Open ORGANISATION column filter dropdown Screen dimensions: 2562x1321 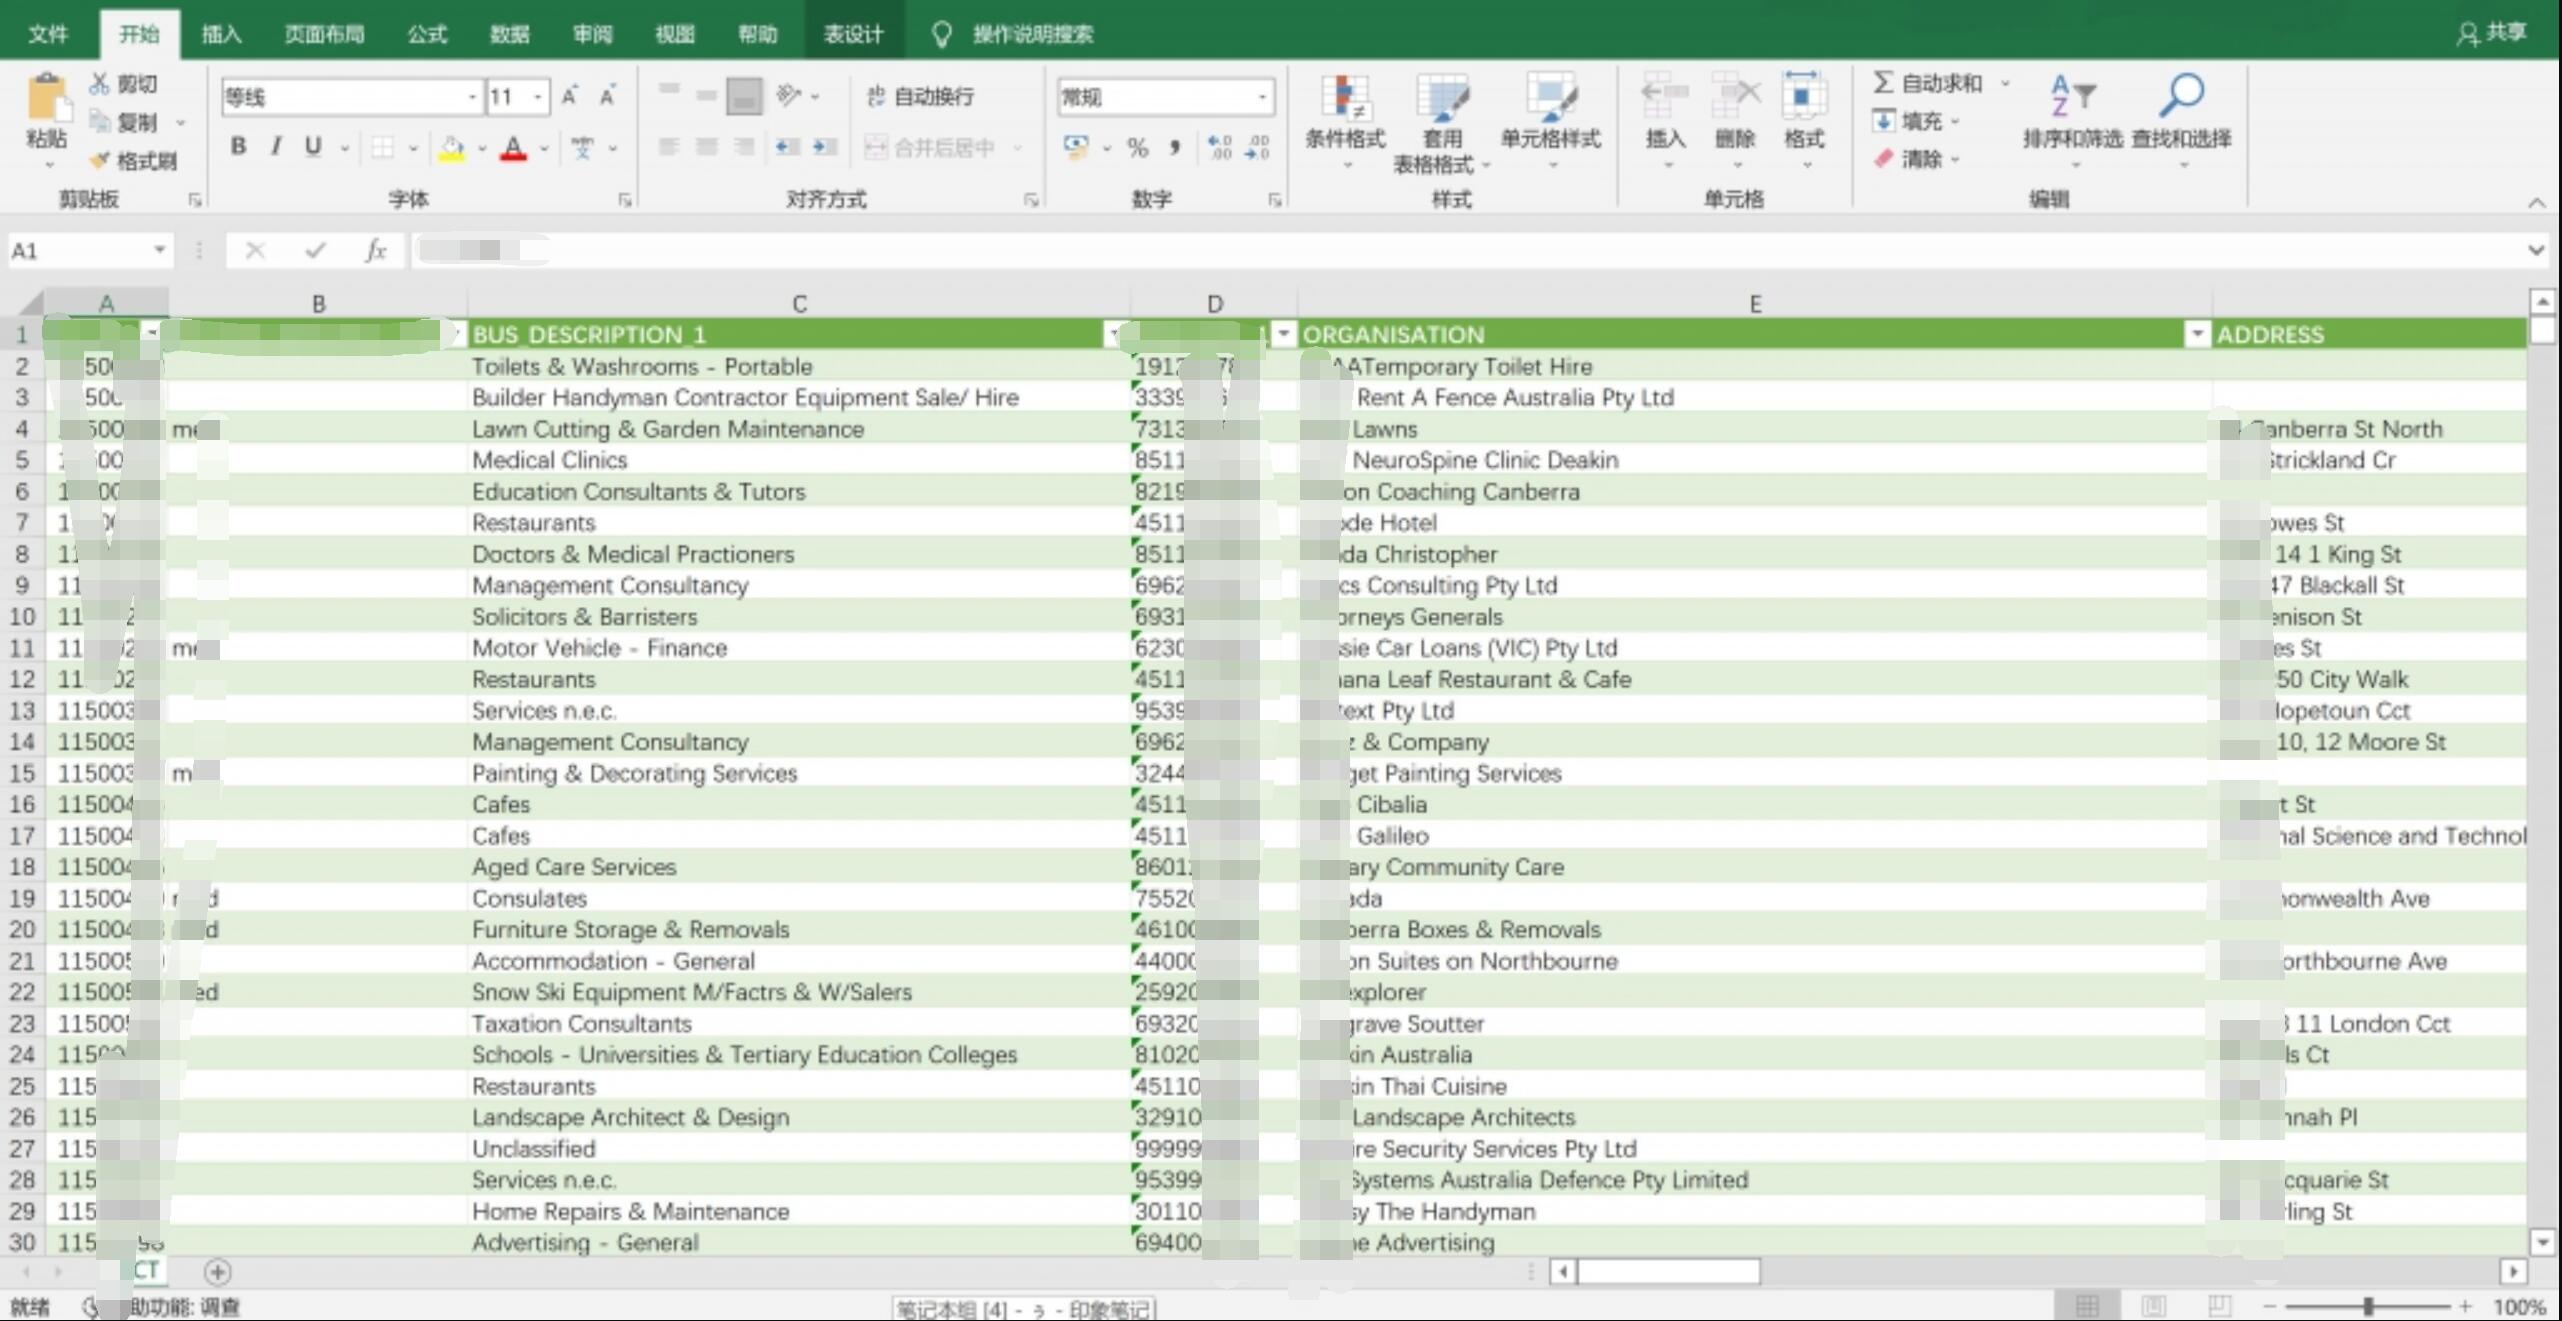coord(2196,334)
